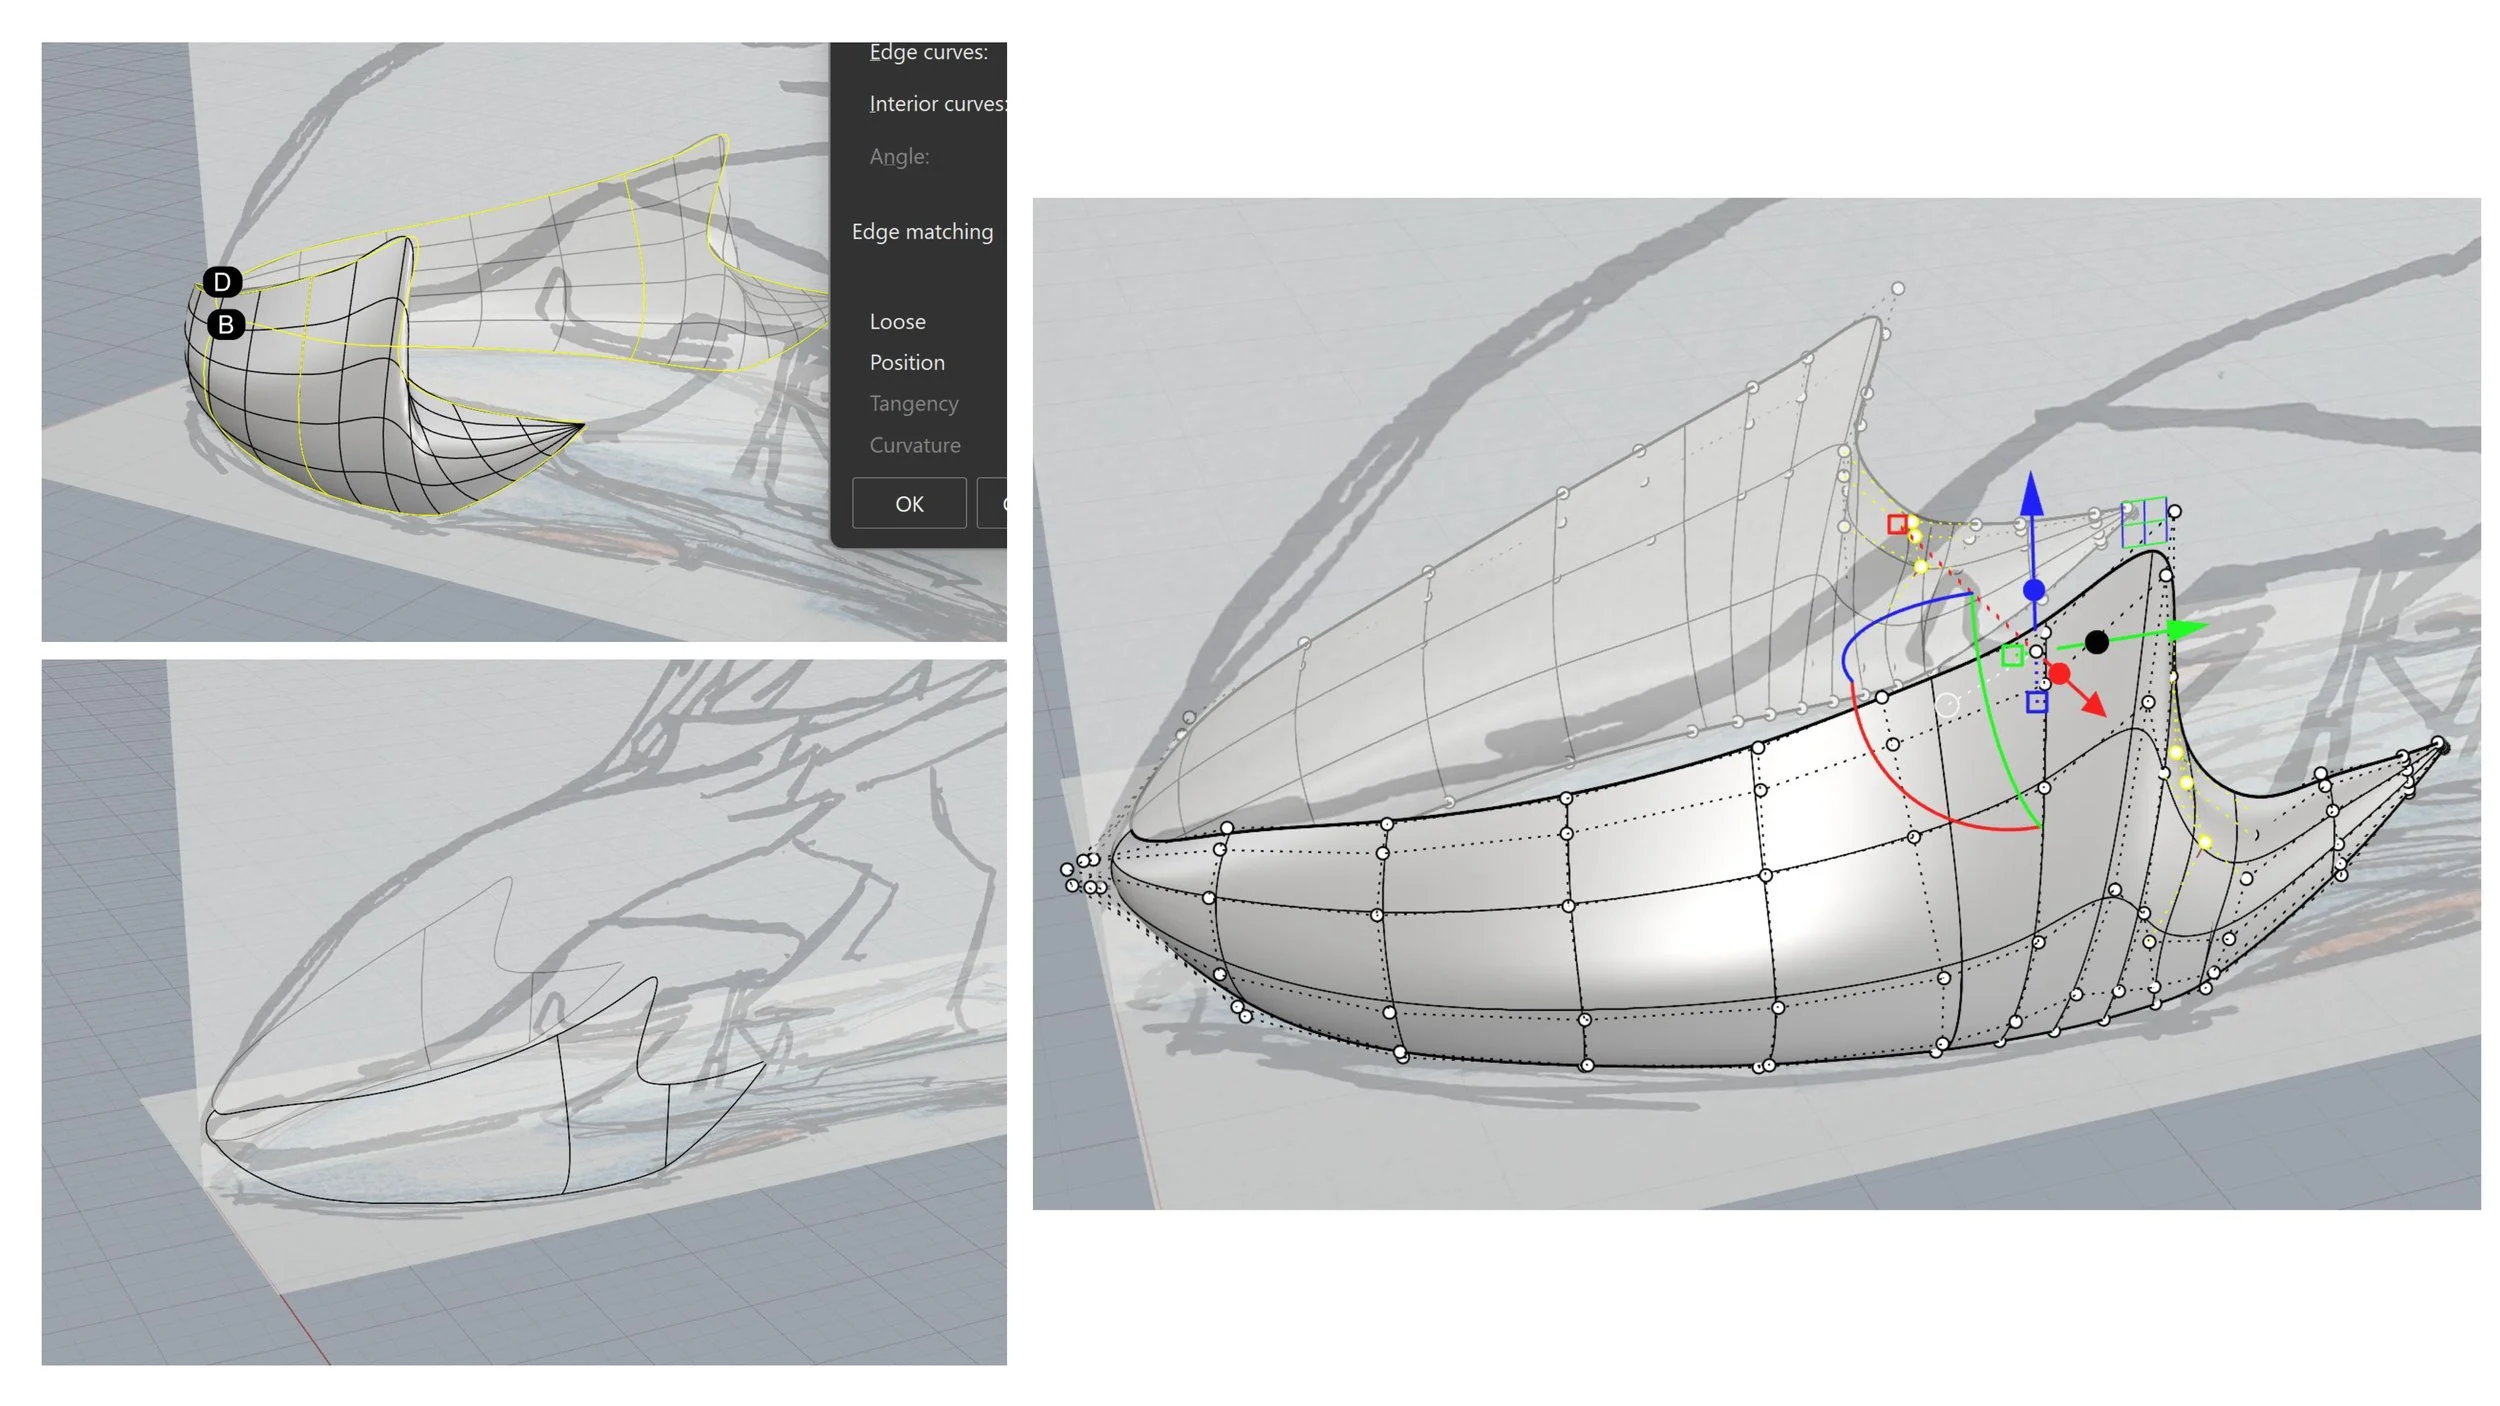This screenshot has height=1406, width=2500.
Task: Choose the Curvature edge matching option
Action: (x=914, y=445)
